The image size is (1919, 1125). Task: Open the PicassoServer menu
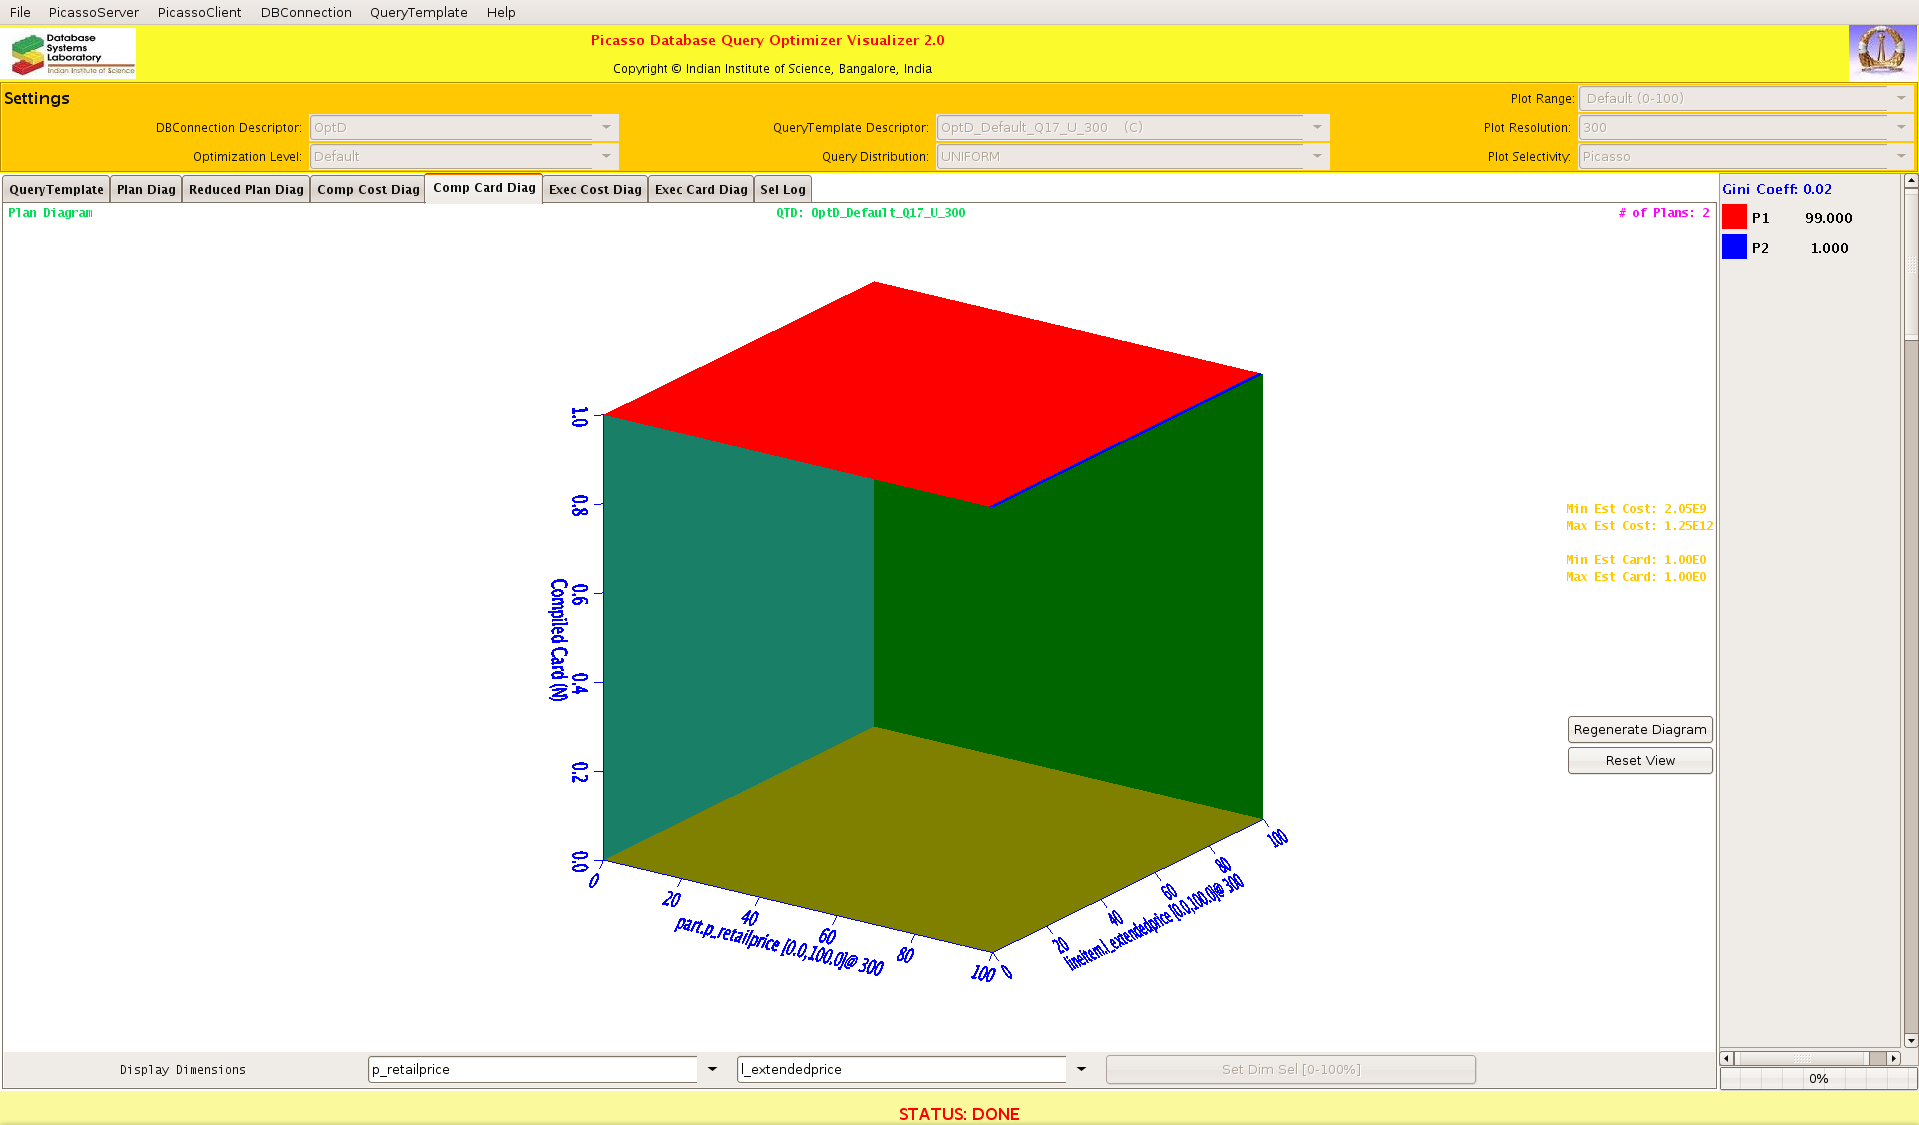click(x=94, y=12)
